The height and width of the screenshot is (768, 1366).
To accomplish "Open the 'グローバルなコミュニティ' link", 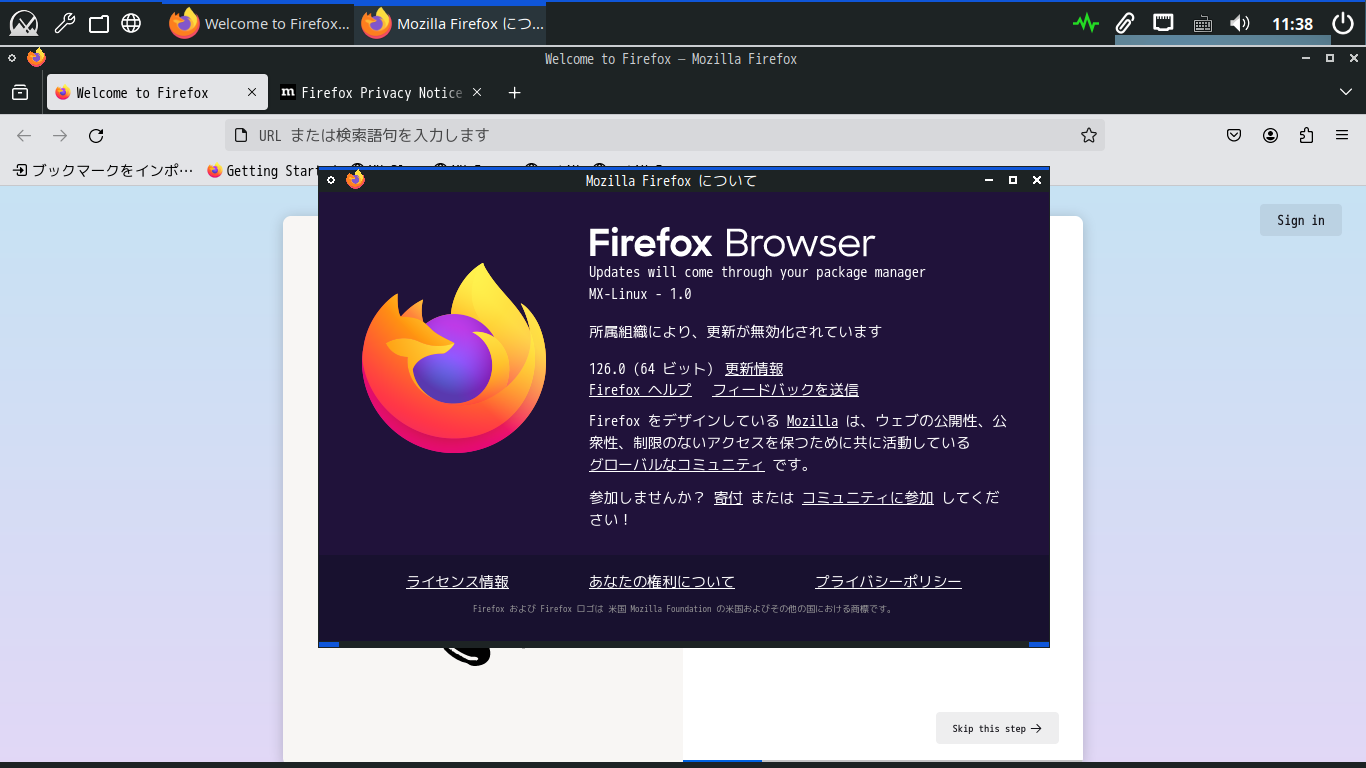I will pos(677,465).
